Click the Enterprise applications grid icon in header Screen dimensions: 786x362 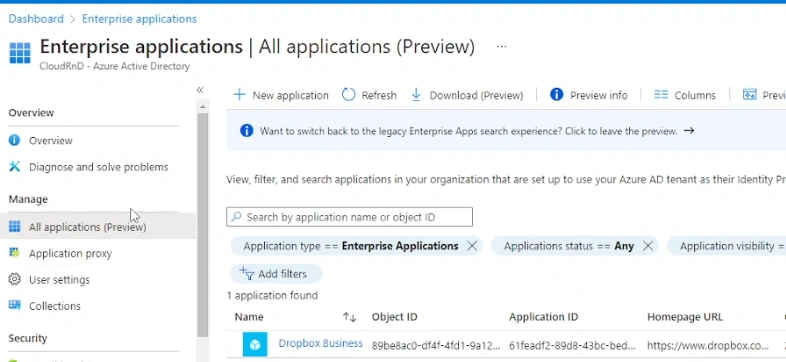click(x=20, y=53)
